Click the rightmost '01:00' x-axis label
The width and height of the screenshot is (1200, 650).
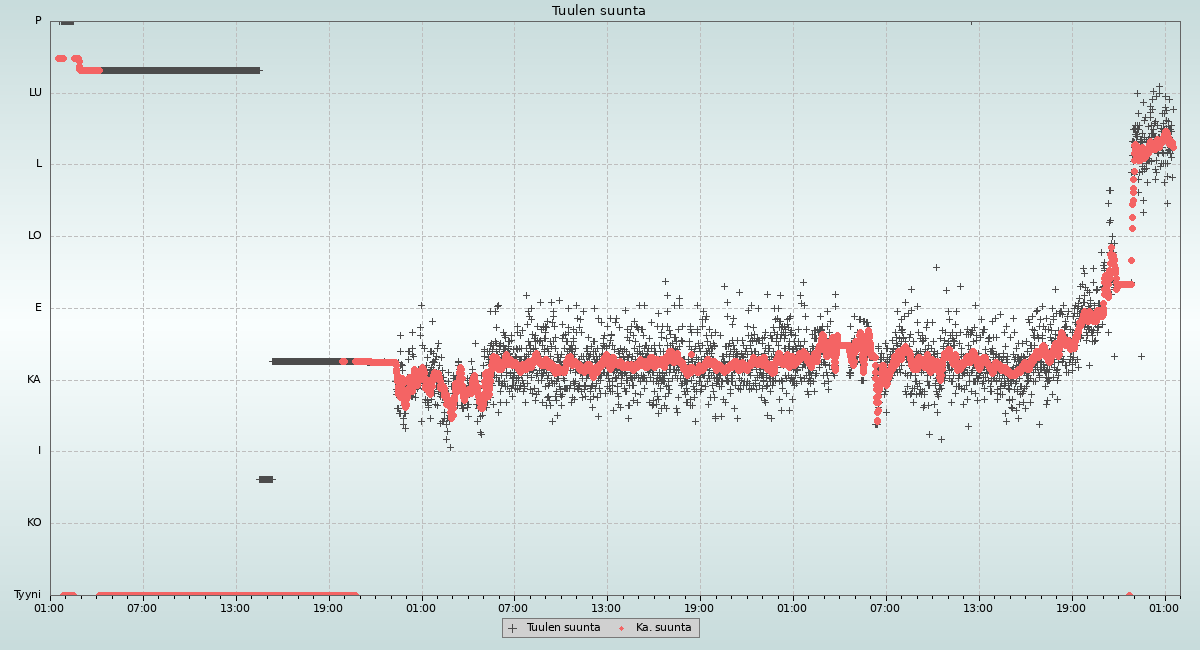coord(1164,608)
